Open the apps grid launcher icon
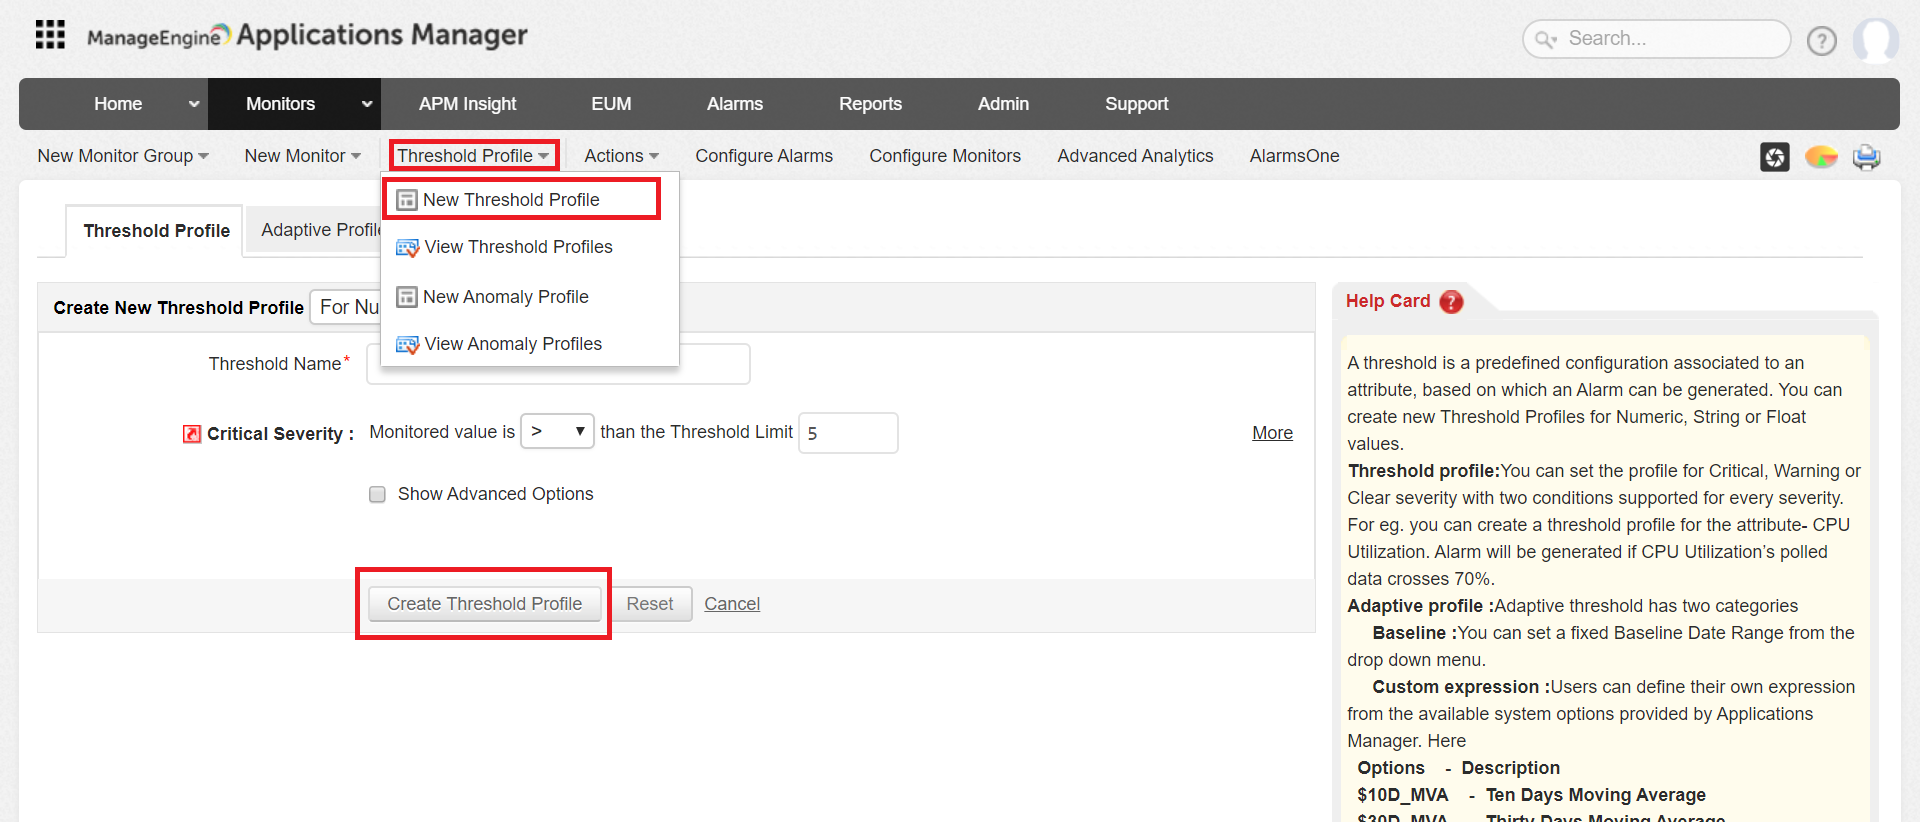 (50, 34)
